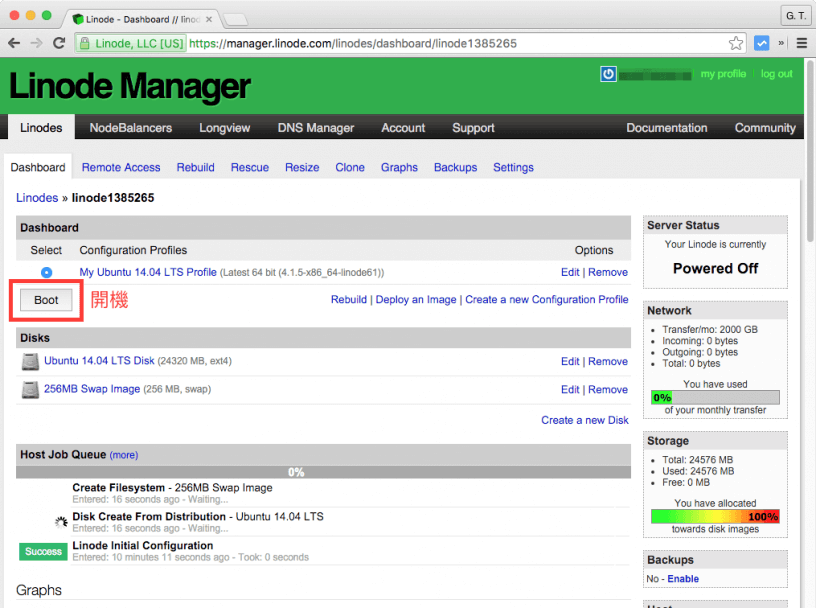The image size is (816, 608).
Task: Click the blue power icon beside the username
Action: [x=607, y=74]
